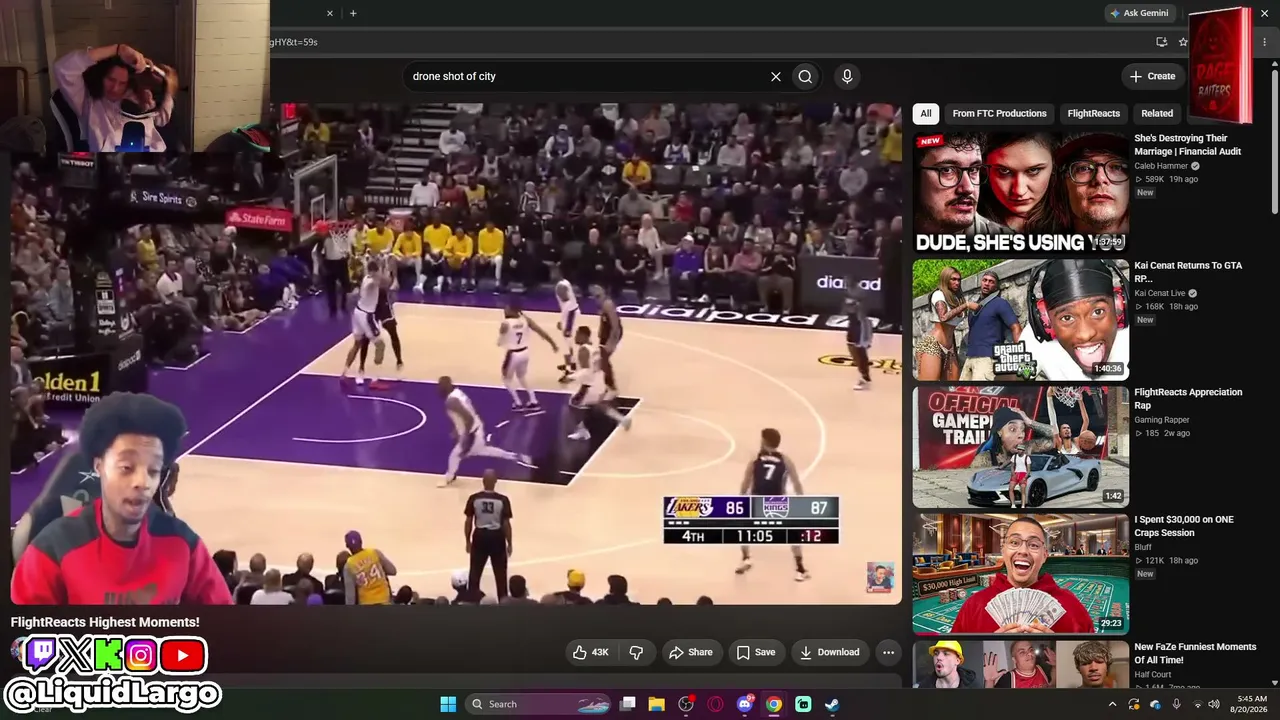
Task: Open FlightReacts Appreciation Rap thumbnail
Action: pyautogui.click(x=1020, y=447)
